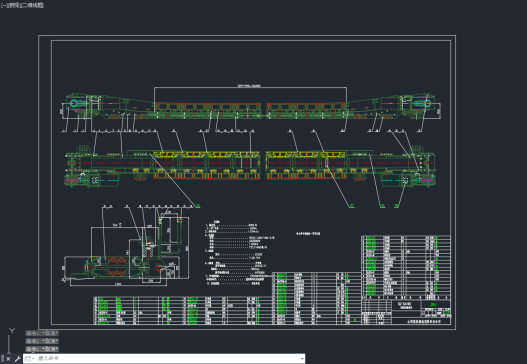This screenshot has height=364, width=527.
Task: Expand command history with the right-end arrow
Action: pos(302,359)
